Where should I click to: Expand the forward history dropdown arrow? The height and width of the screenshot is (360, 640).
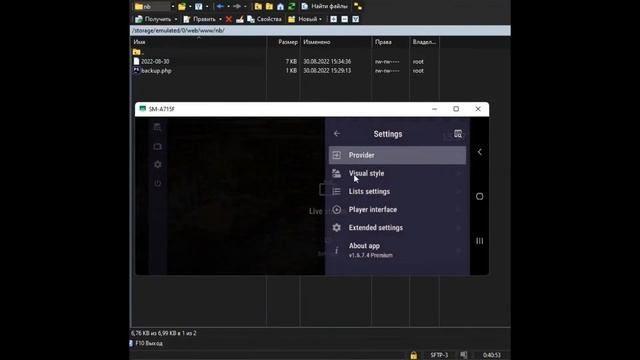pyautogui.click(x=245, y=6)
